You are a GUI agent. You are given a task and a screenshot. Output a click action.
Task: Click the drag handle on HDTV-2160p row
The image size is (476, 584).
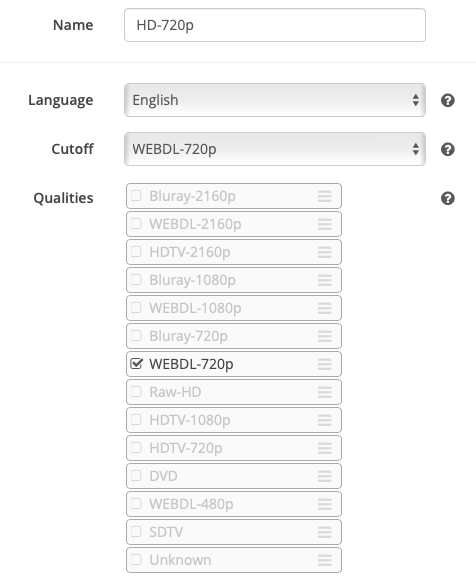324,252
